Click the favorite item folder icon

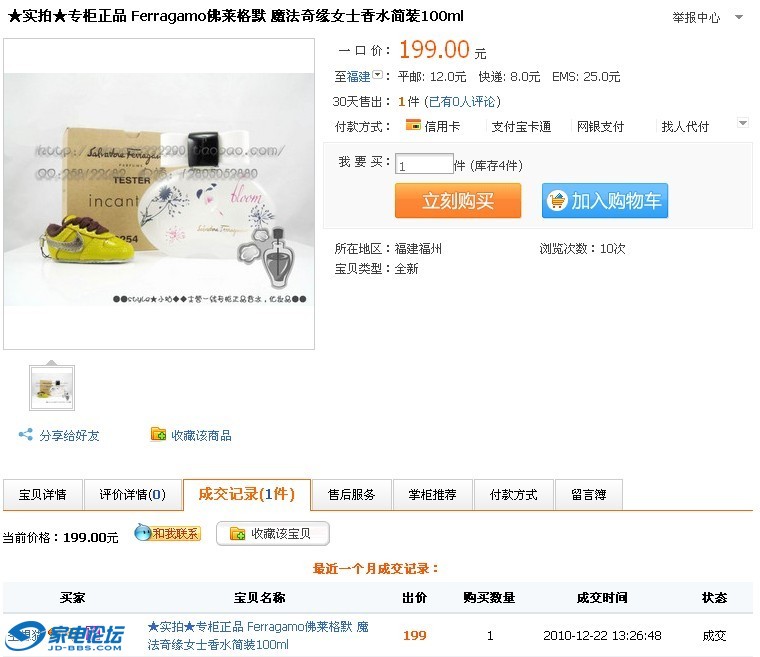coord(158,434)
